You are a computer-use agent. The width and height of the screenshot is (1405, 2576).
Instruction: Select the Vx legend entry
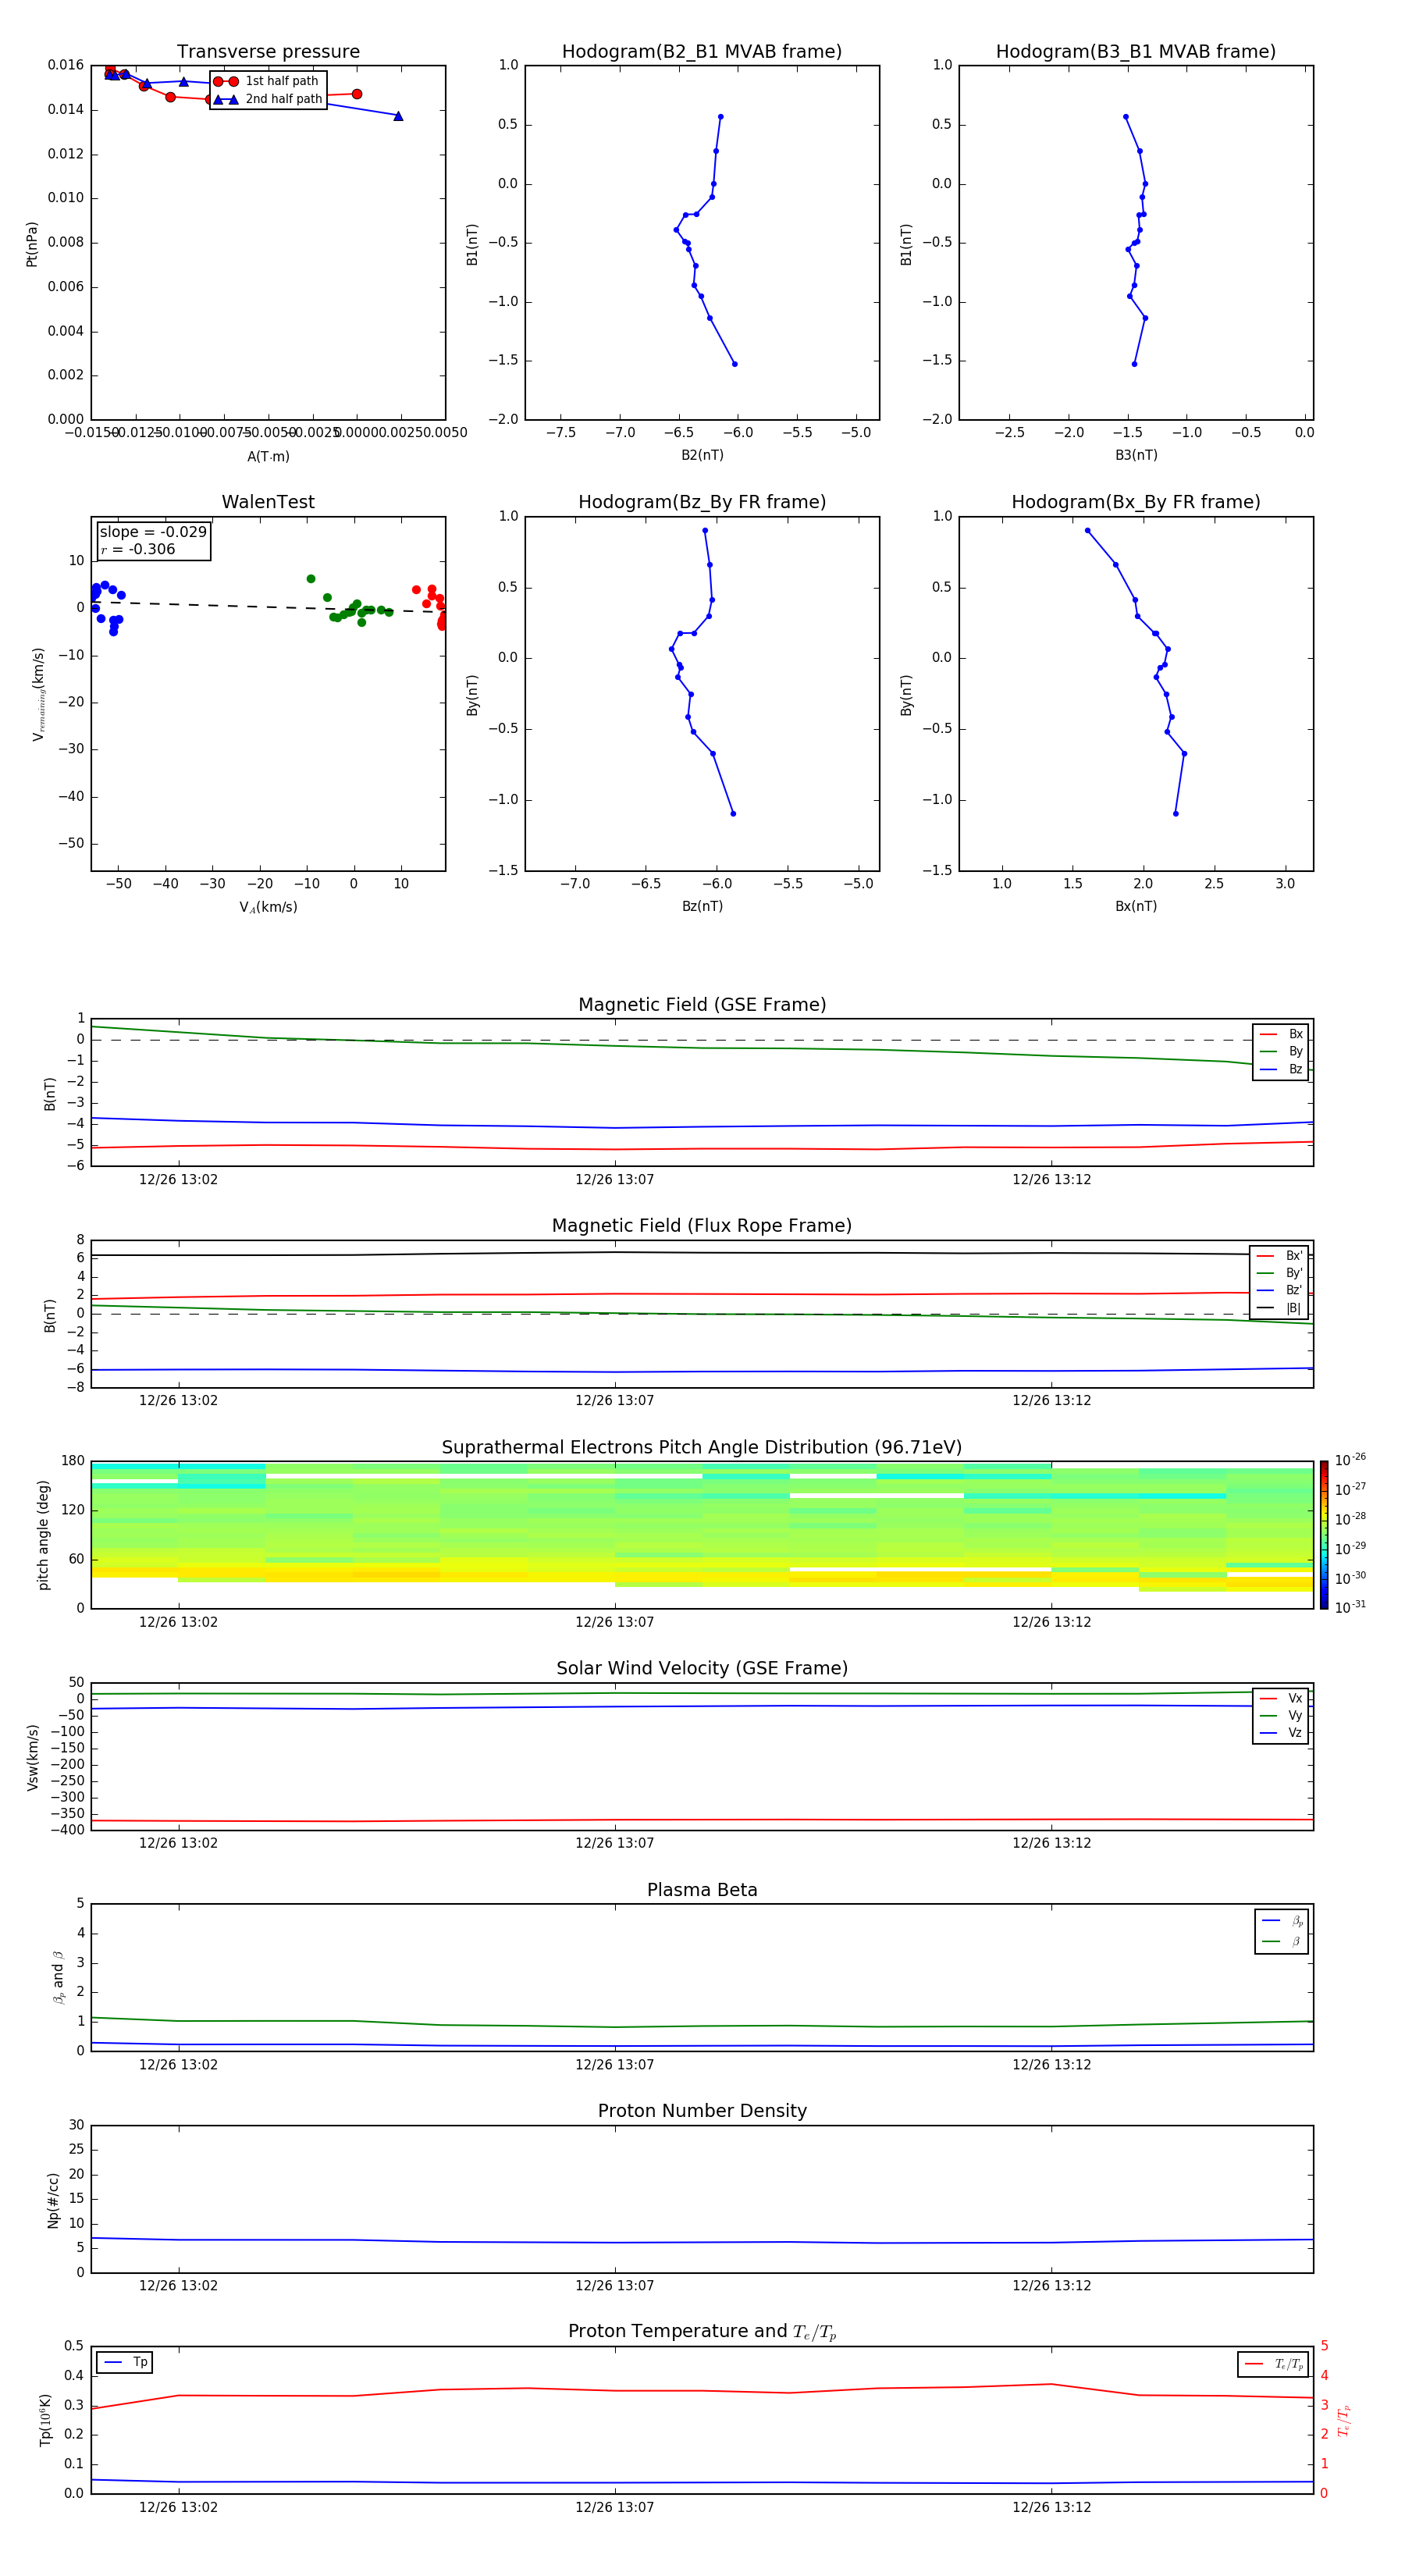(x=1281, y=1698)
